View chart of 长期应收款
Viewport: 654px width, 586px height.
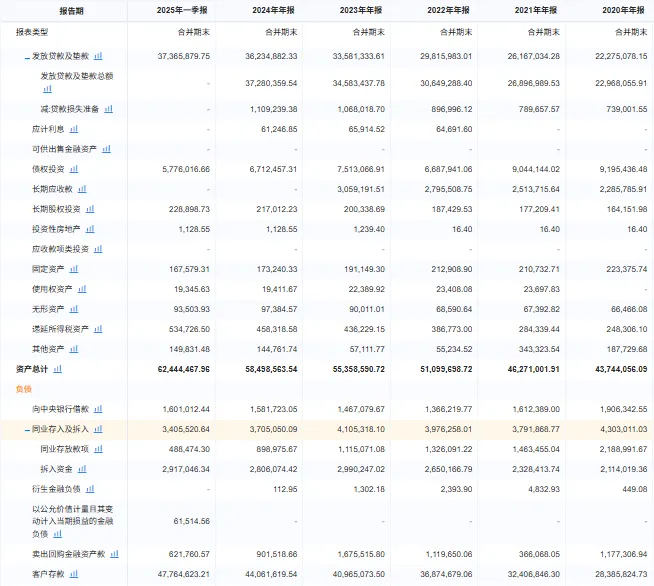point(82,189)
